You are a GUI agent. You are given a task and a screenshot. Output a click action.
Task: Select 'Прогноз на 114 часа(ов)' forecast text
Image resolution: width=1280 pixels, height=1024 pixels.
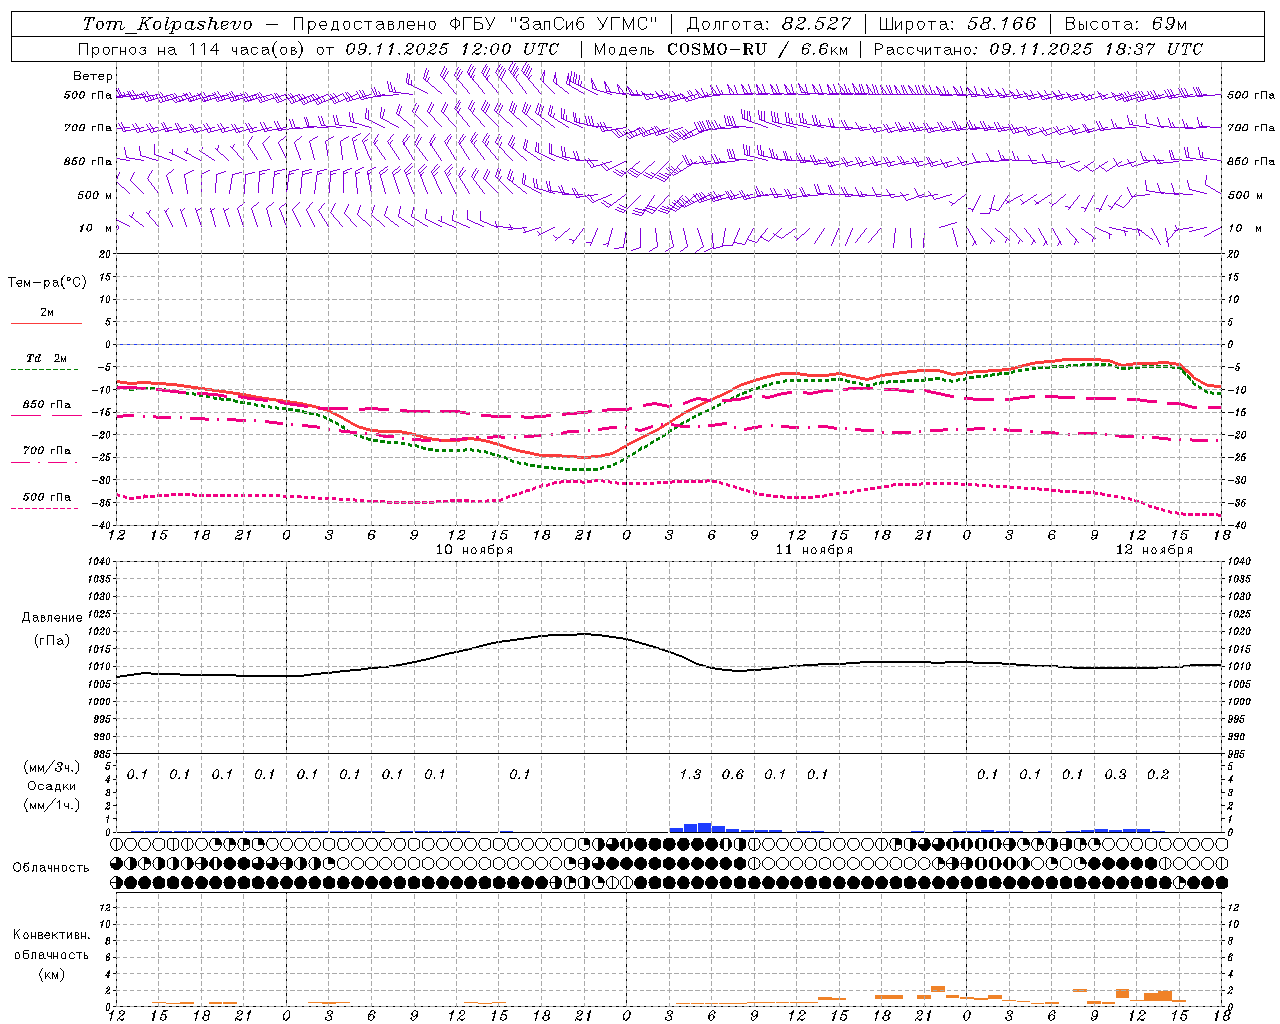click(190, 48)
